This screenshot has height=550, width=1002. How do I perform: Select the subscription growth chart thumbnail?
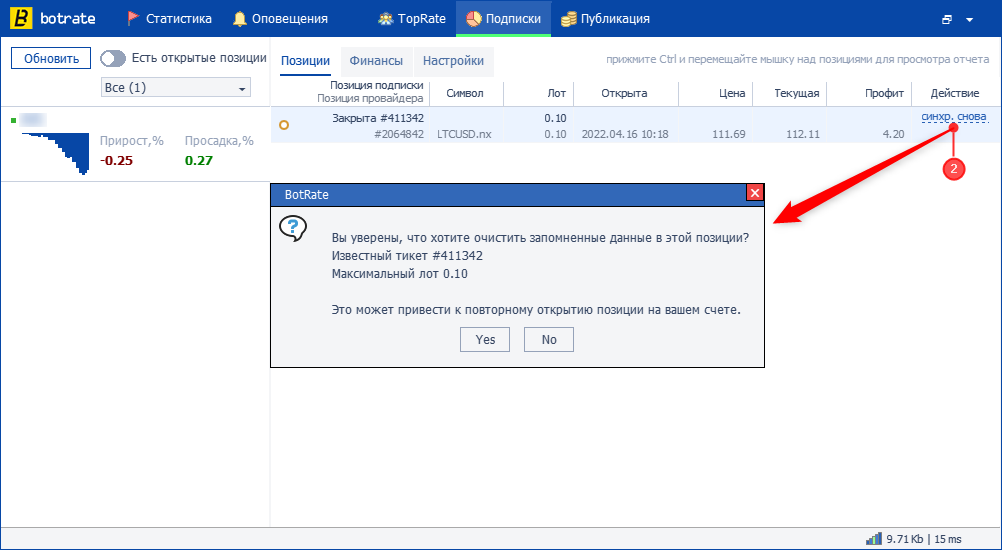[x=55, y=153]
